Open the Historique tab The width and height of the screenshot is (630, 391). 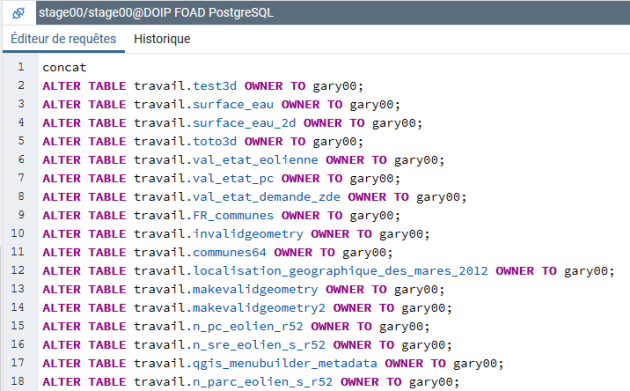pyautogui.click(x=162, y=39)
